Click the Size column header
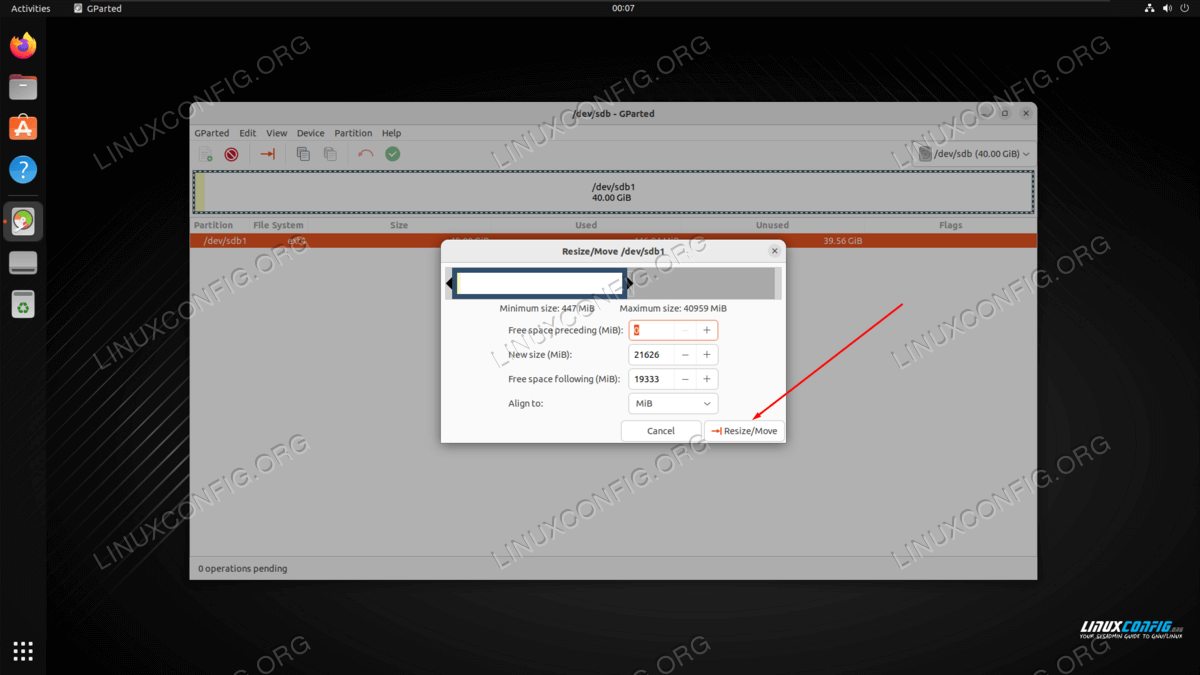Image resolution: width=1200 pixels, height=675 pixels. [399, 226]
